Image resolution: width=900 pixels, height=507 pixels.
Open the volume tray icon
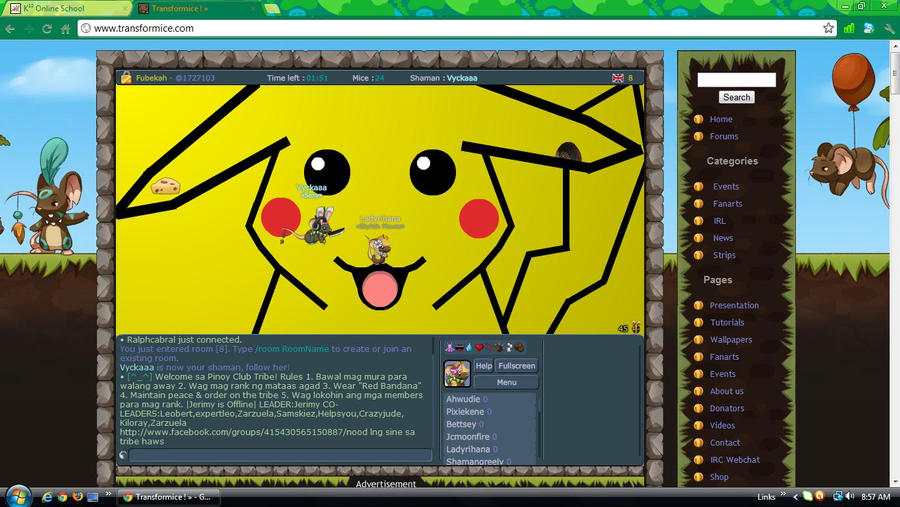(849, 496)
